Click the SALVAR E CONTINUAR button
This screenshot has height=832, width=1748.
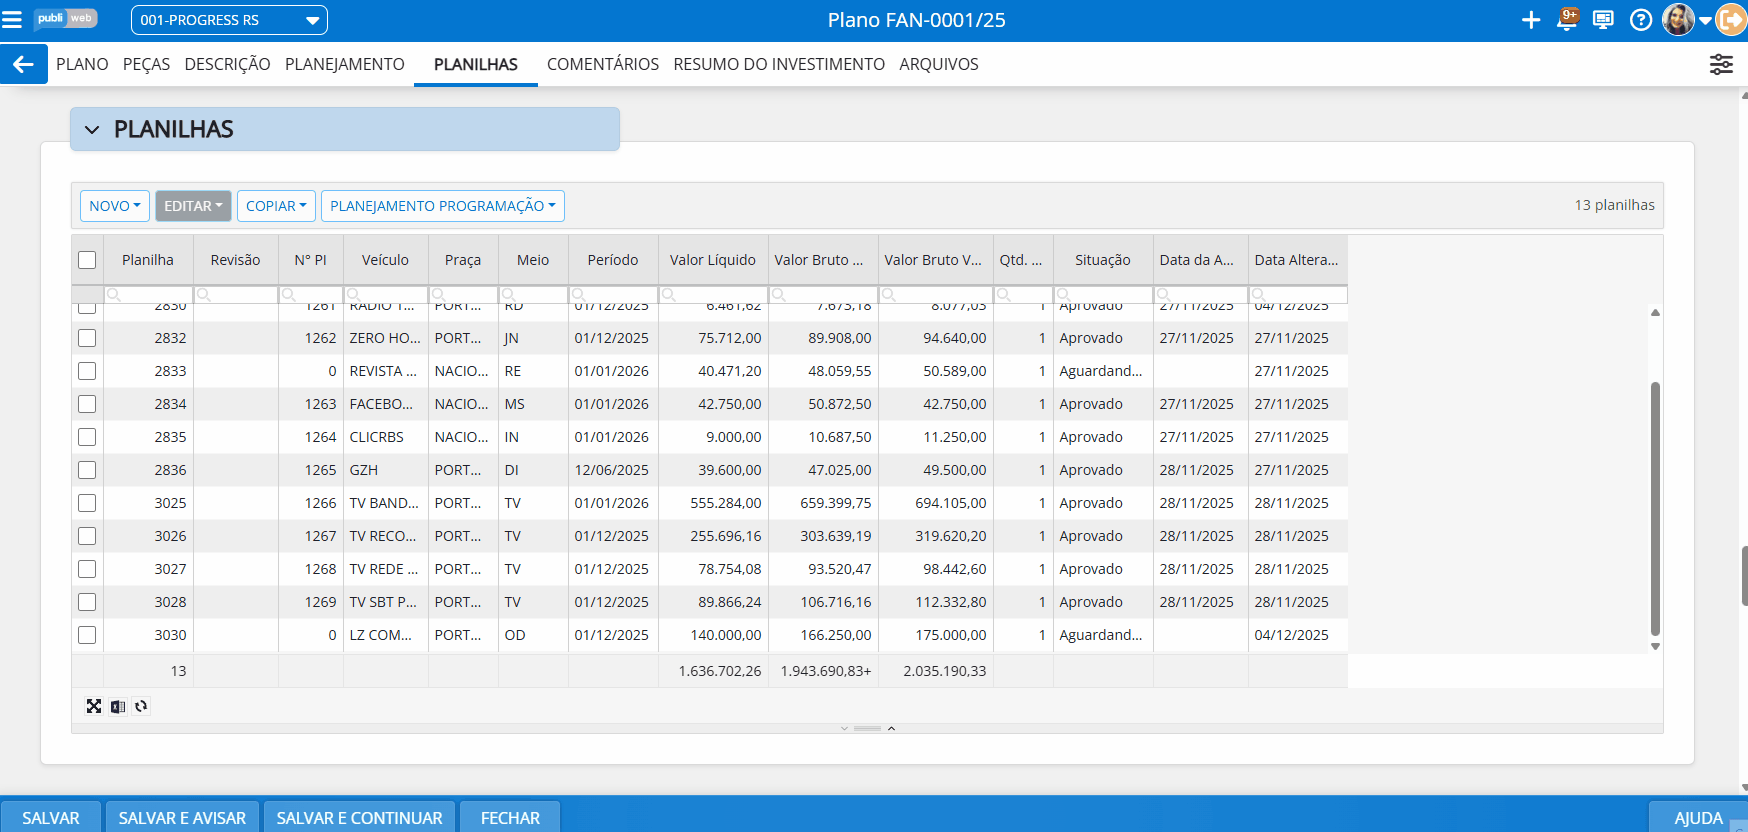[x=359, y=817]
